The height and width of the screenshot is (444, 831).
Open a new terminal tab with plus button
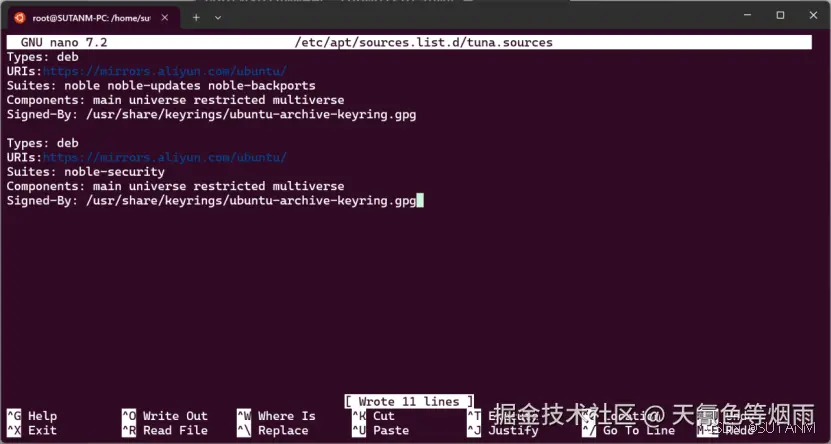[x=196, y=17]
